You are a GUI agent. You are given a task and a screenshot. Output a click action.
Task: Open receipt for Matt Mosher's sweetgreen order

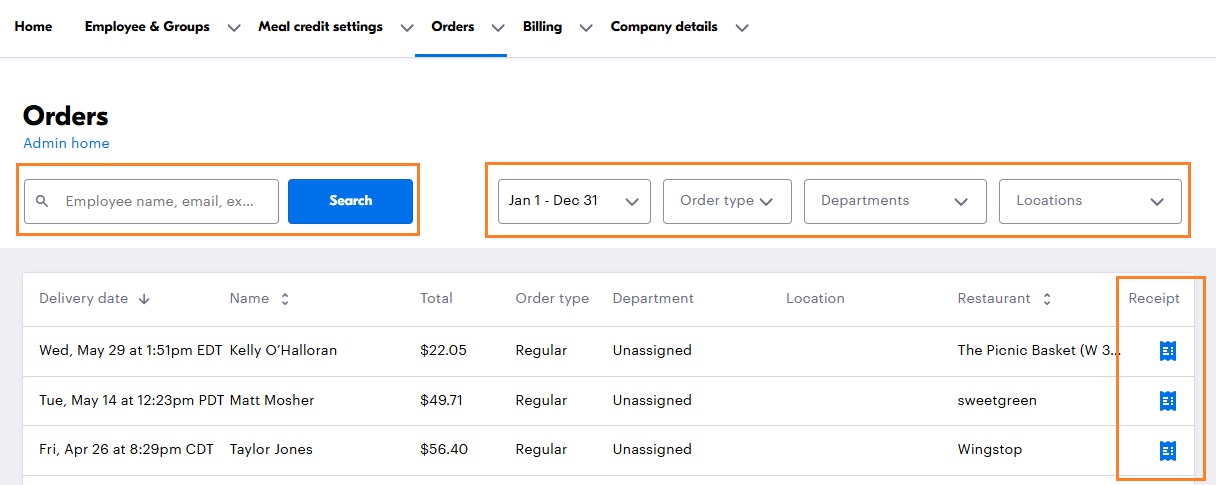click(1166, 401)
